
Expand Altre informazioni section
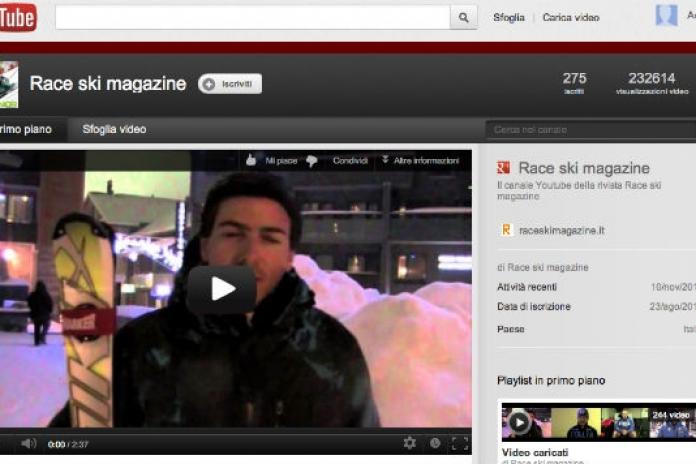click(x=419, y=161)
